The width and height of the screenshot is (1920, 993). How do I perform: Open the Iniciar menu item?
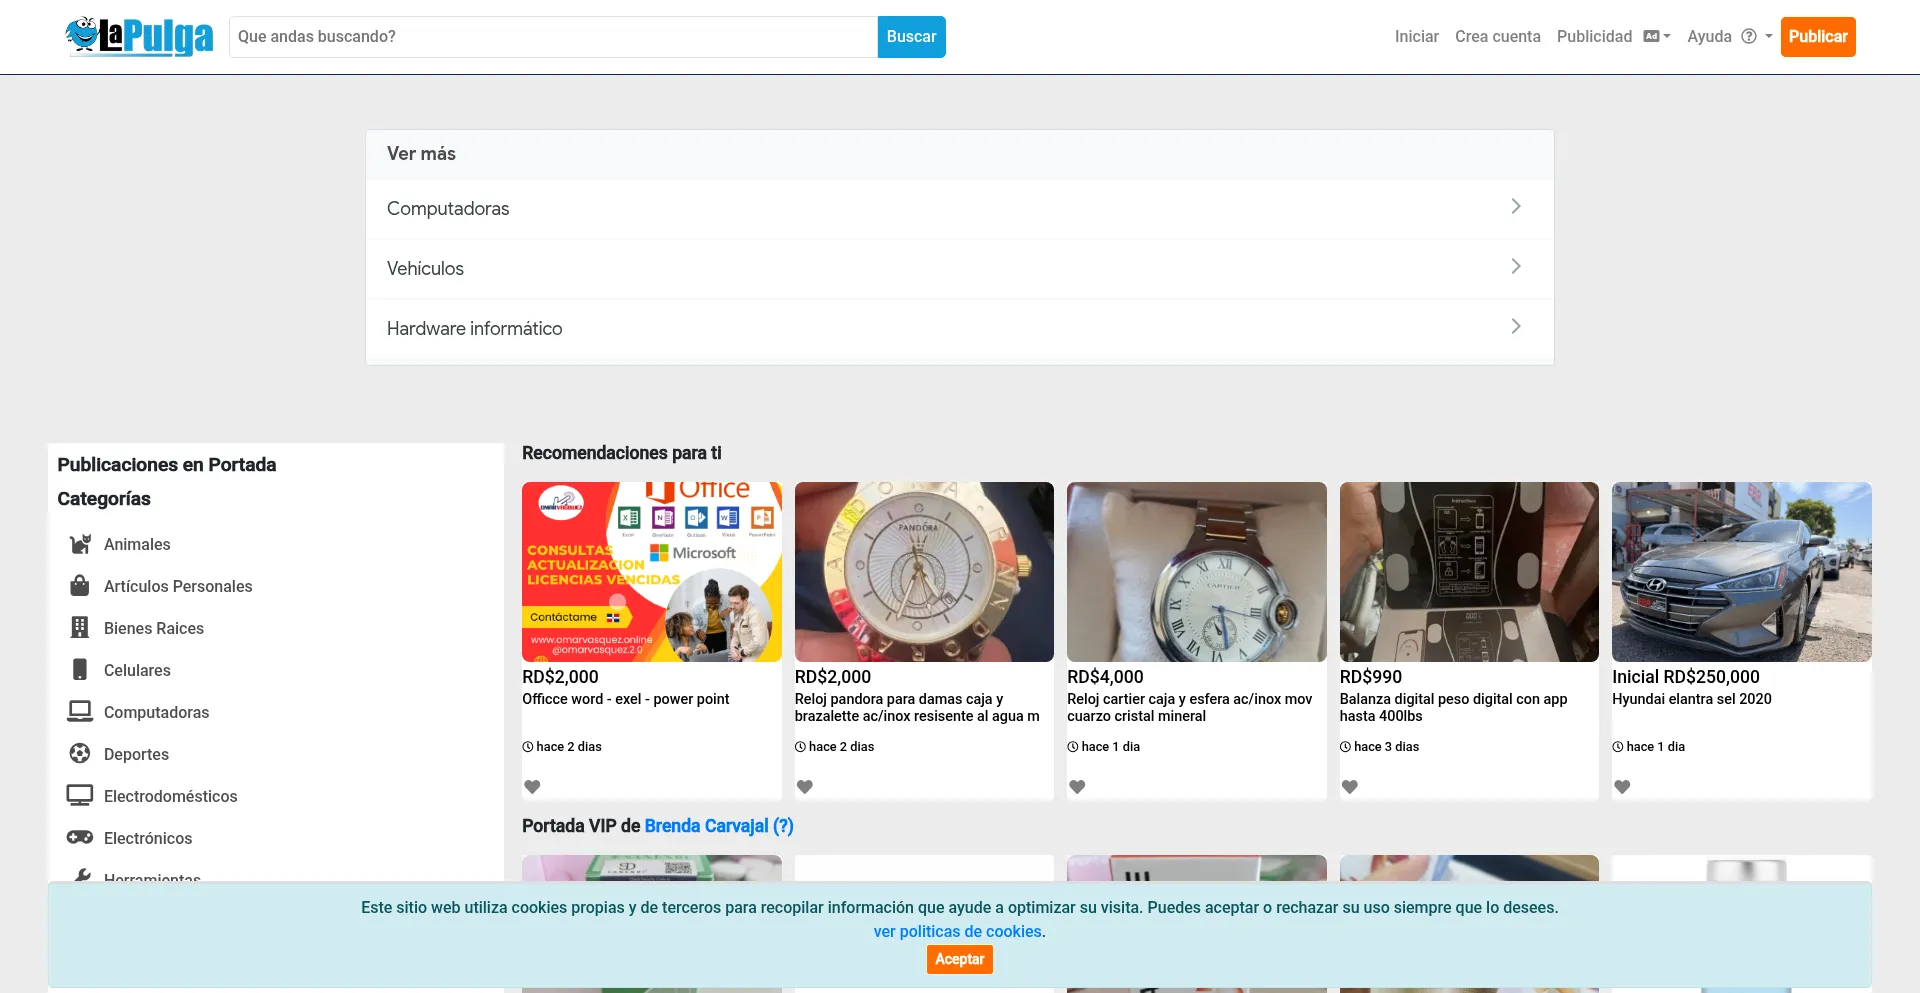1417,36
